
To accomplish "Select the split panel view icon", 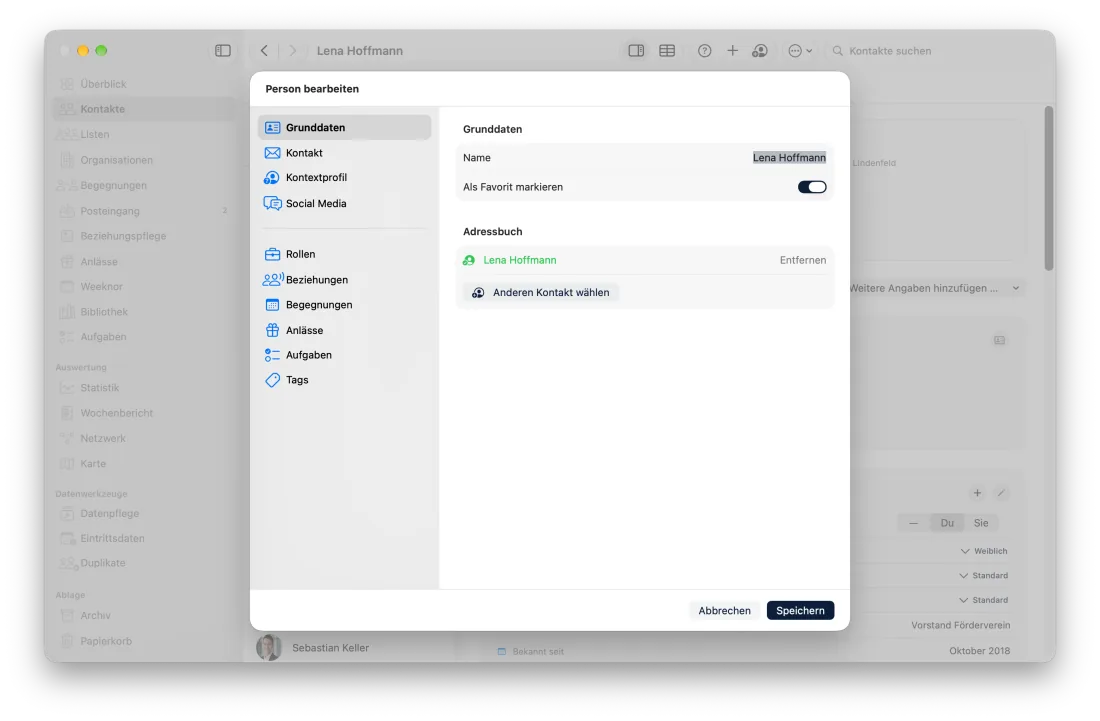I will (636, 50).
